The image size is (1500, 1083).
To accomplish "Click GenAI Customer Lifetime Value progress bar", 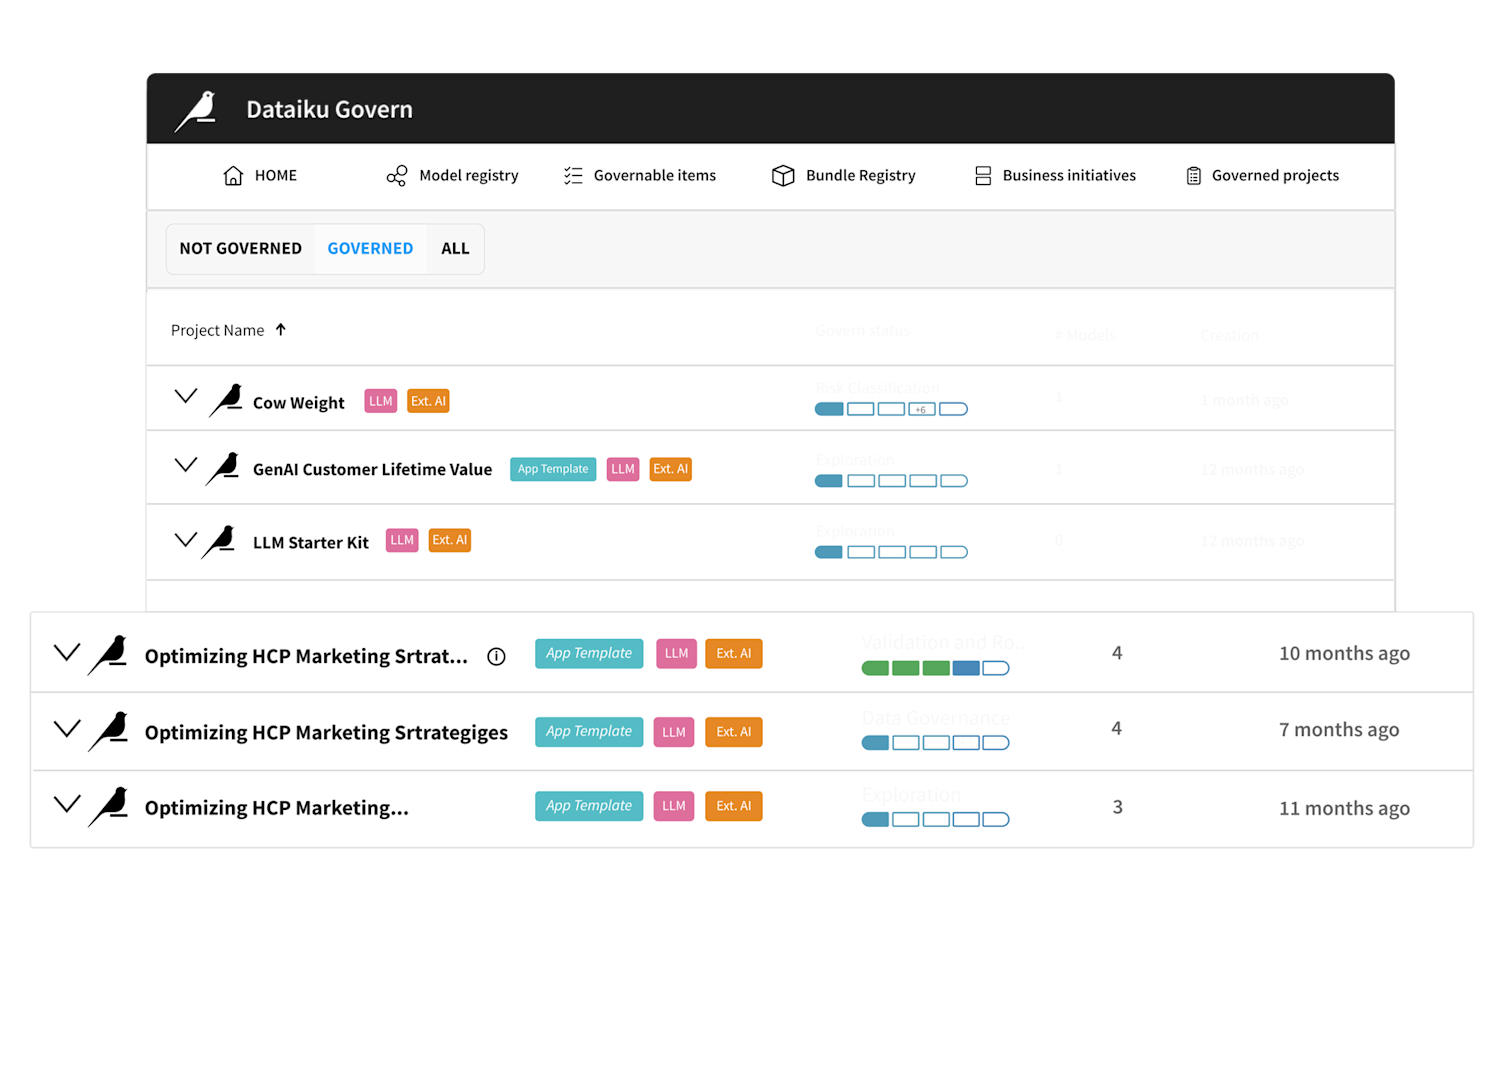I will click(x=891, y=481).
